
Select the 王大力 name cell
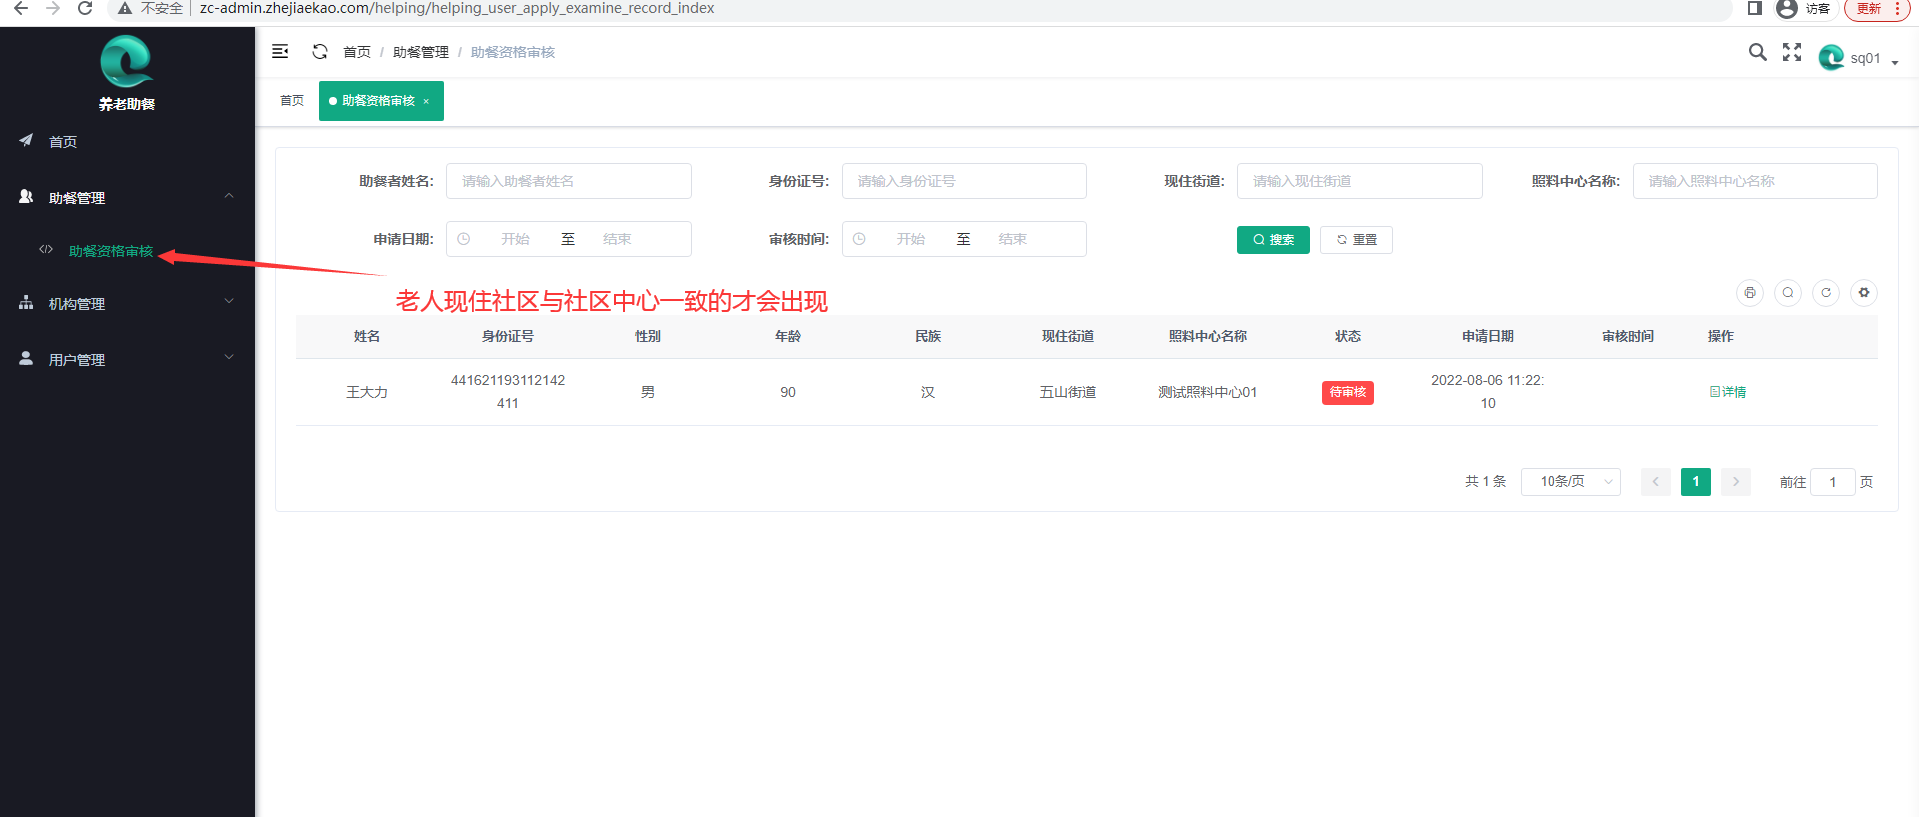click(367, 392)
